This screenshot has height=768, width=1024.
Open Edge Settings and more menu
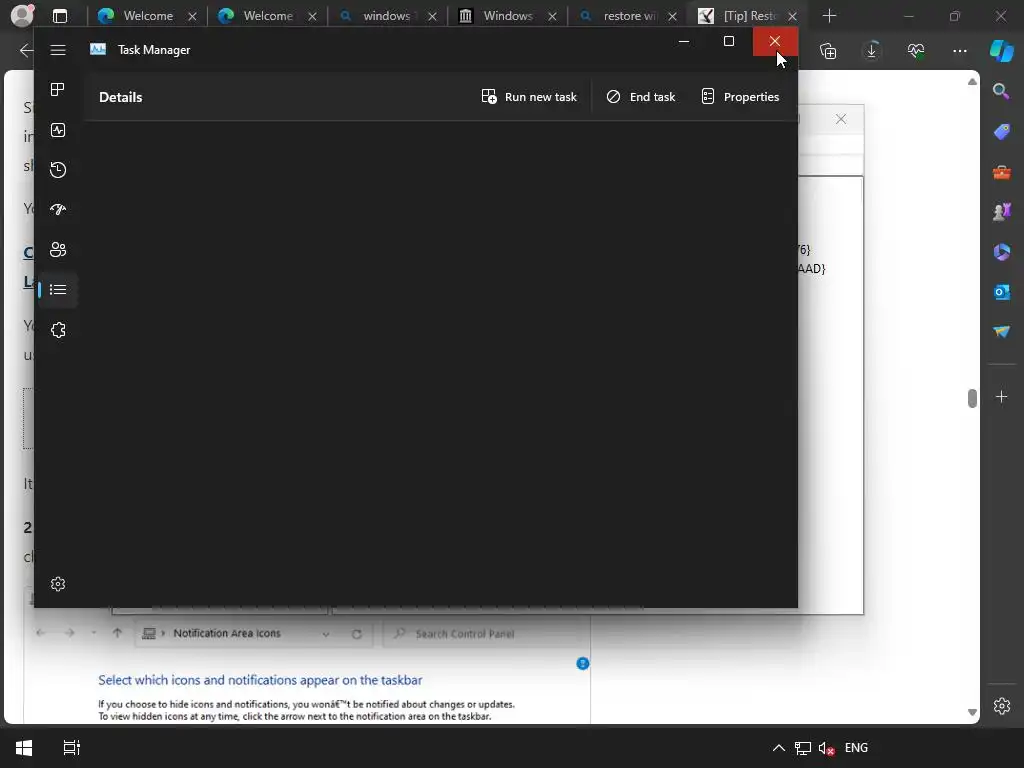coord(959,50)
